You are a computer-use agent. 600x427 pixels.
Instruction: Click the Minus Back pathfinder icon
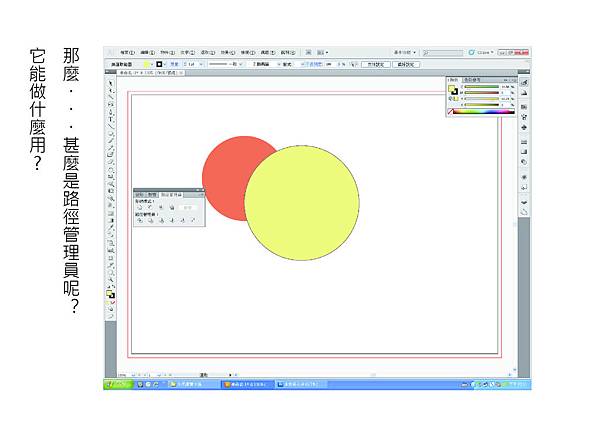pyautogui.click(x=193, y=220)
